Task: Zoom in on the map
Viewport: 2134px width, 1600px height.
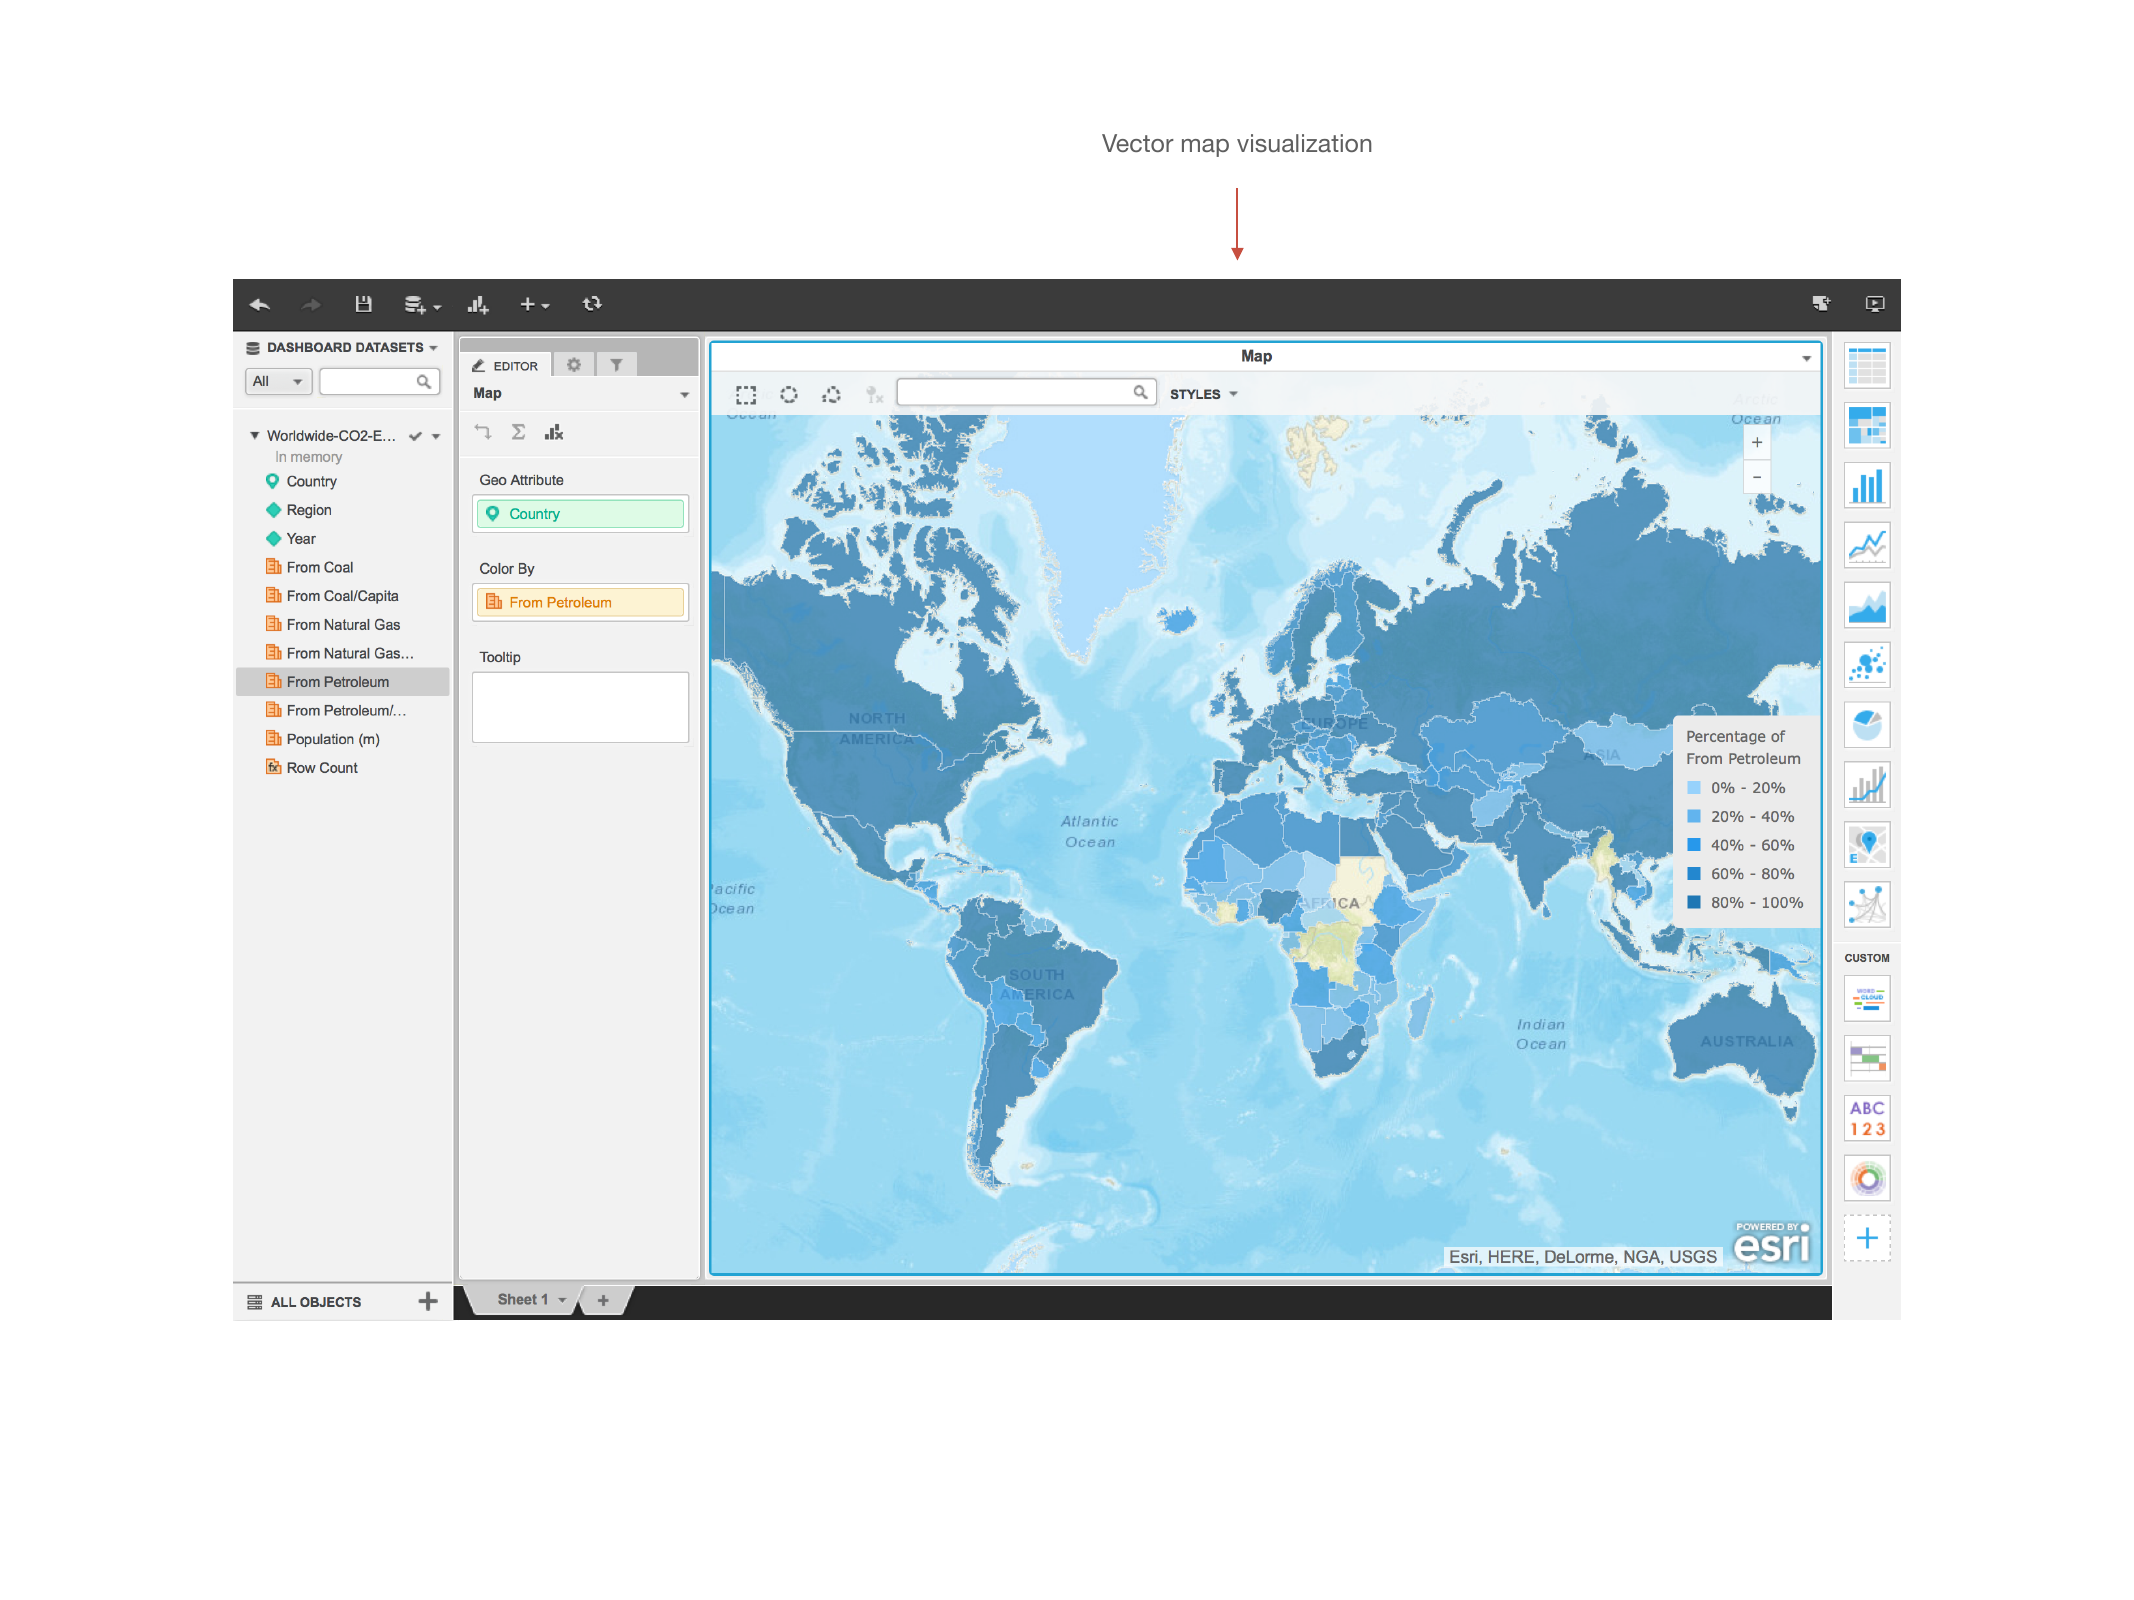Action: 1757,442
